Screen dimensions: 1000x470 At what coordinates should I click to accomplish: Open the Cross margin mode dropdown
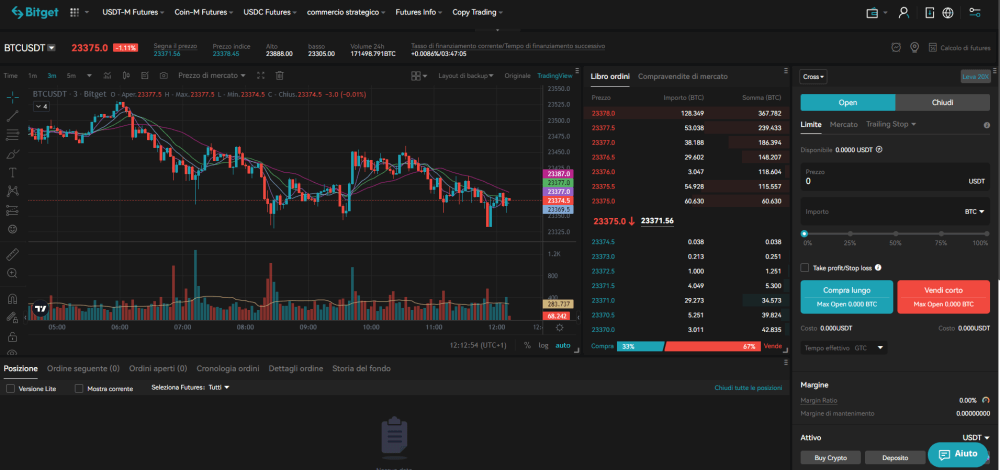(x=813, y=77)
